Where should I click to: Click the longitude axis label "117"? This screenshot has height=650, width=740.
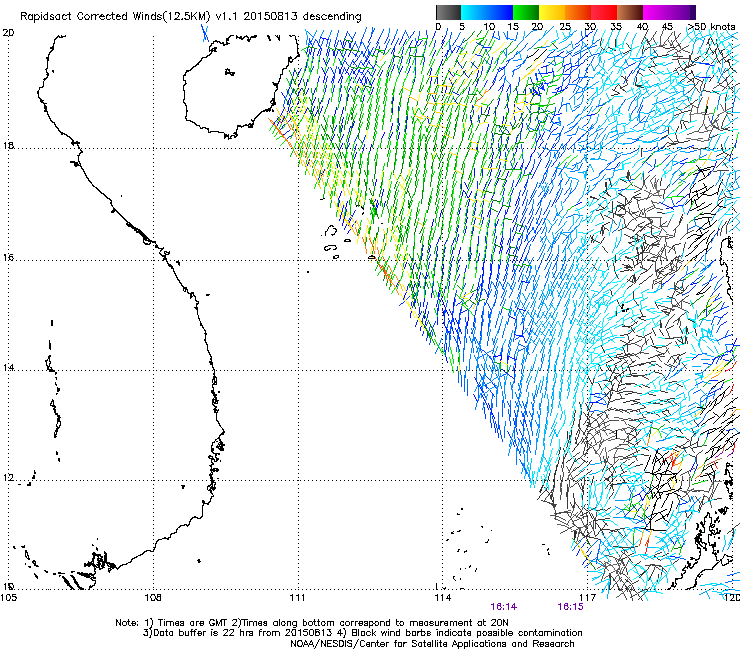point(588,597)
